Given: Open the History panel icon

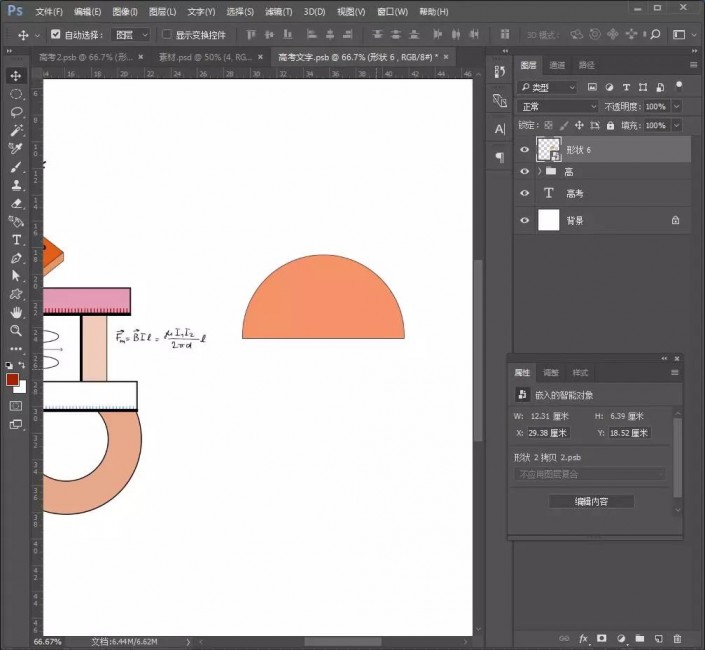Looking at the screenshot, I should point(500,72).
